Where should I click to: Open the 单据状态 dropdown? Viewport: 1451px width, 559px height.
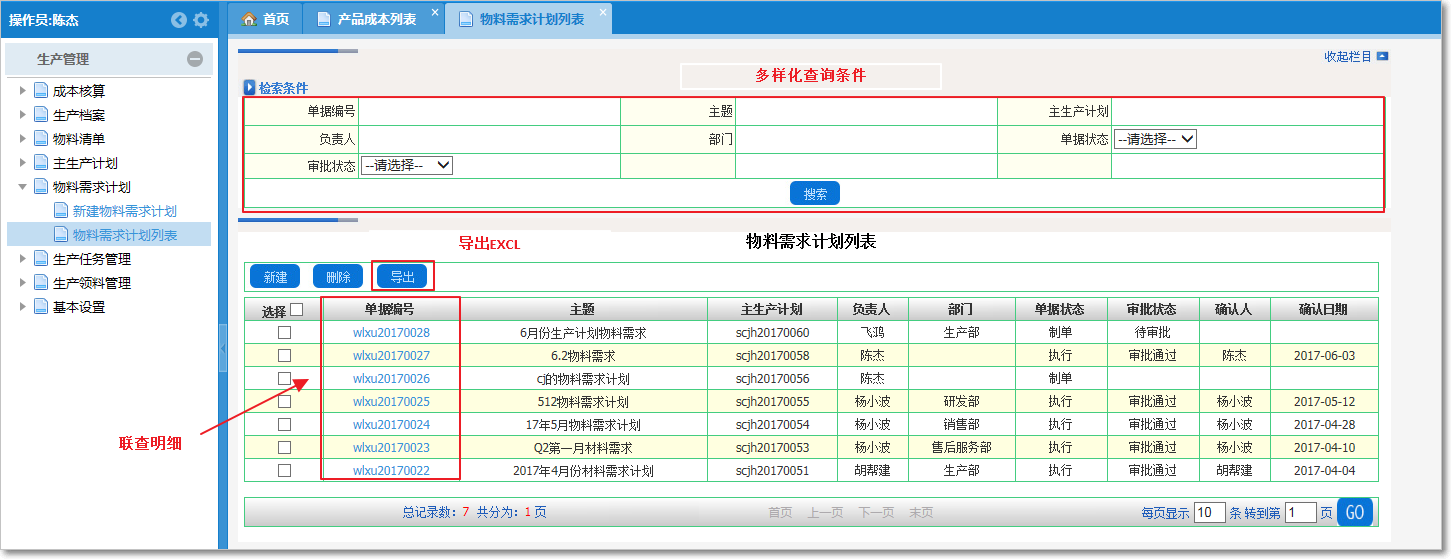(x=1155, y=140)
